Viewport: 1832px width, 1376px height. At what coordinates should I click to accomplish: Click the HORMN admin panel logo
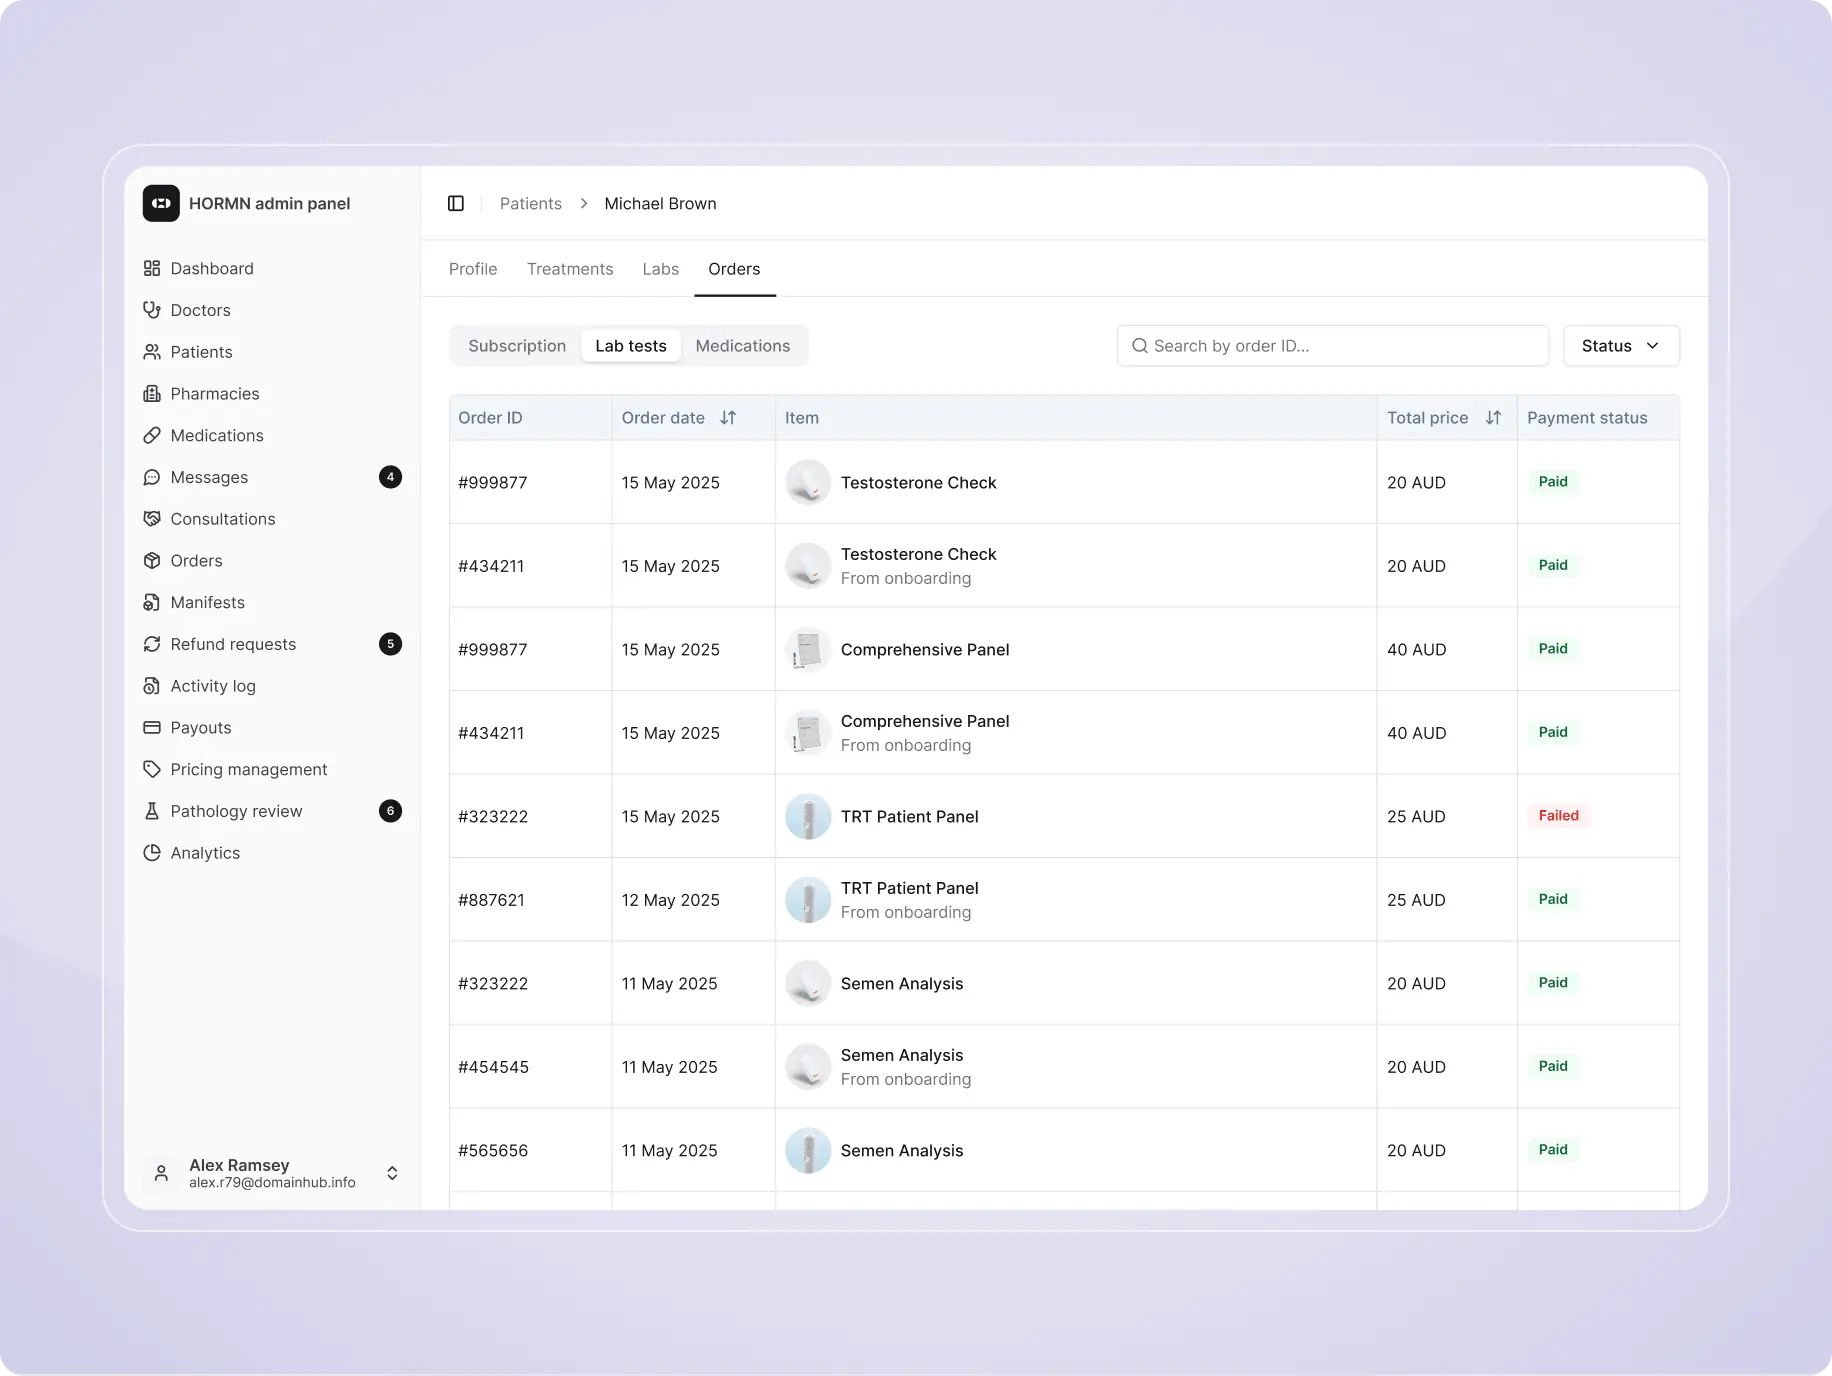[x=161, y=203]
